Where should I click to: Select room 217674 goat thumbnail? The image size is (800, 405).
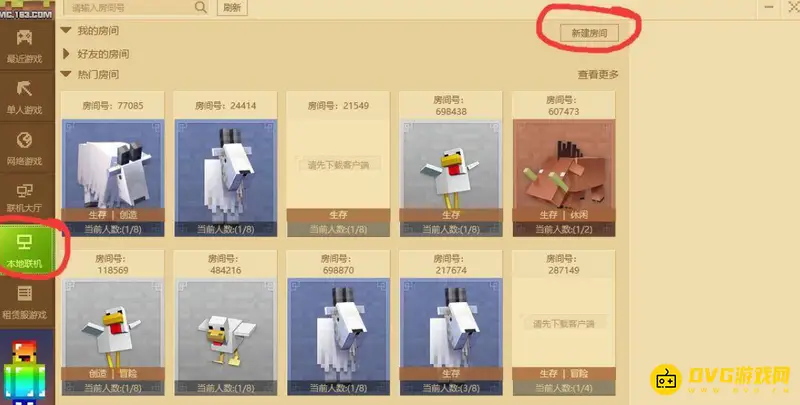451,323
